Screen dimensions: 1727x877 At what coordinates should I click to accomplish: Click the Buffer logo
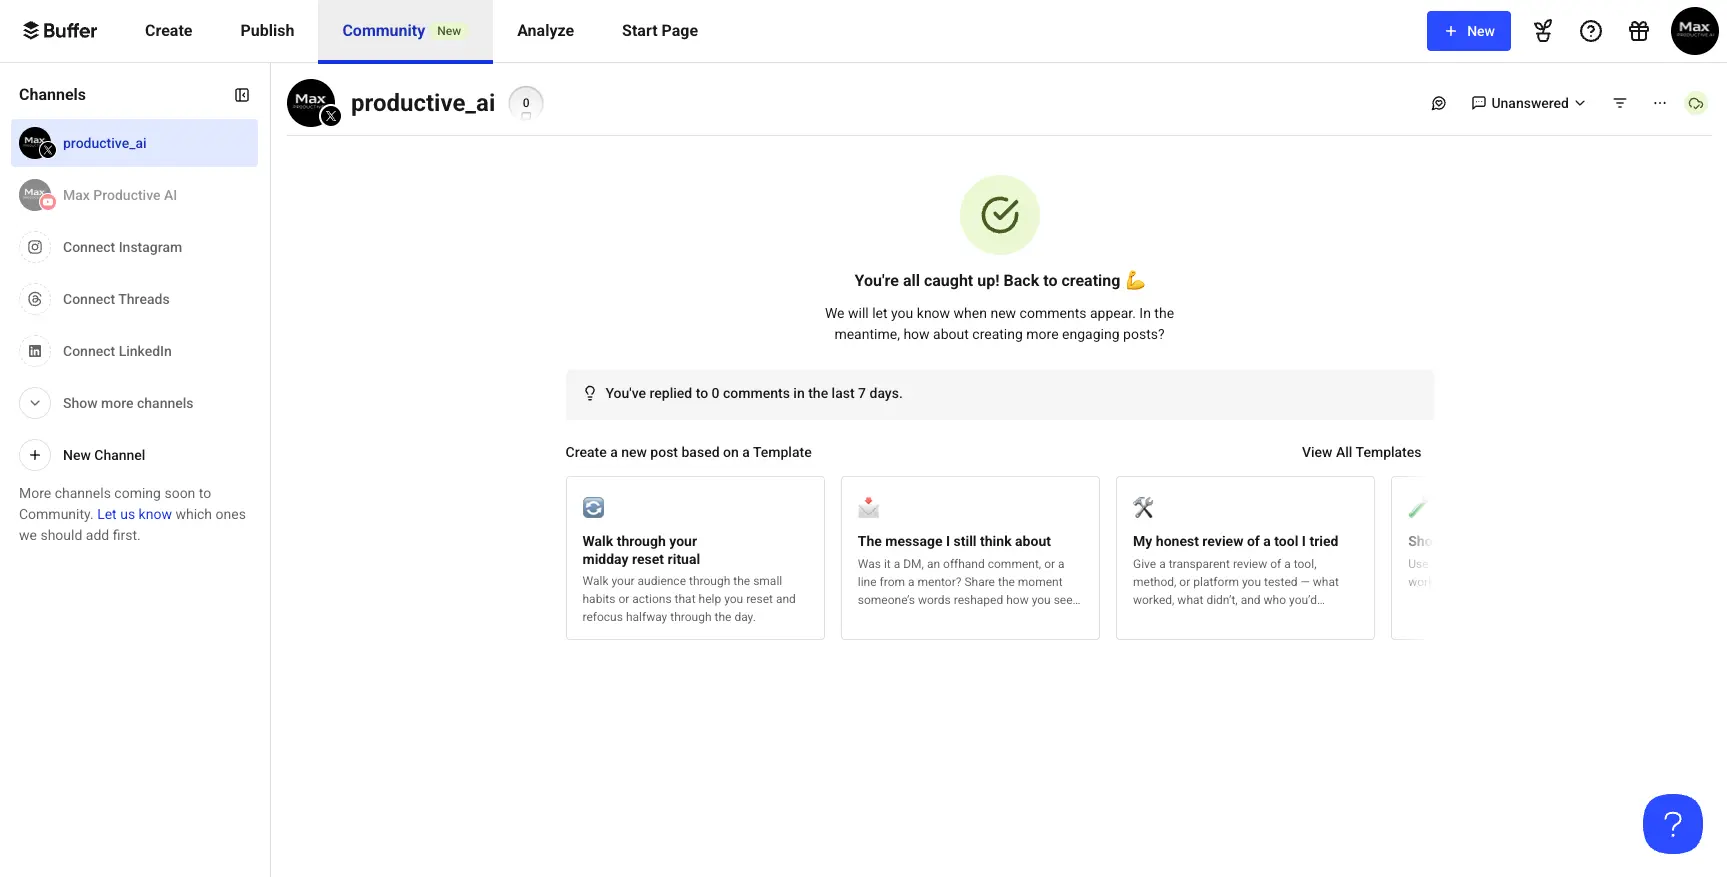pos(60,31)
